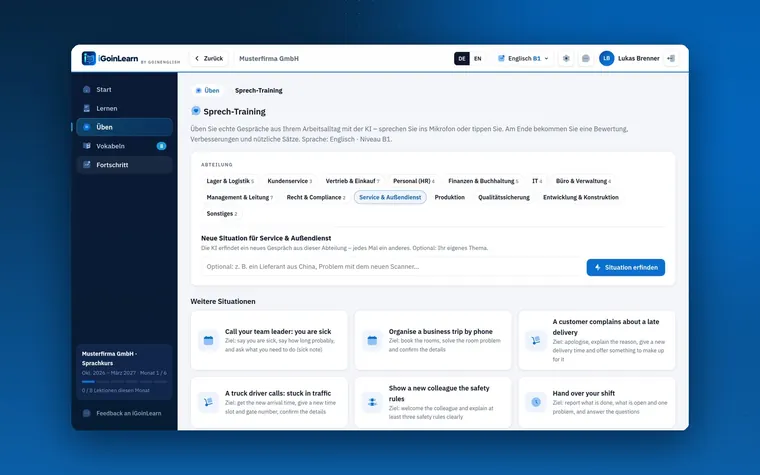This screenshot has height=475, width=760.
Task: Switch interface language to DE
Action: coord(461,58)
